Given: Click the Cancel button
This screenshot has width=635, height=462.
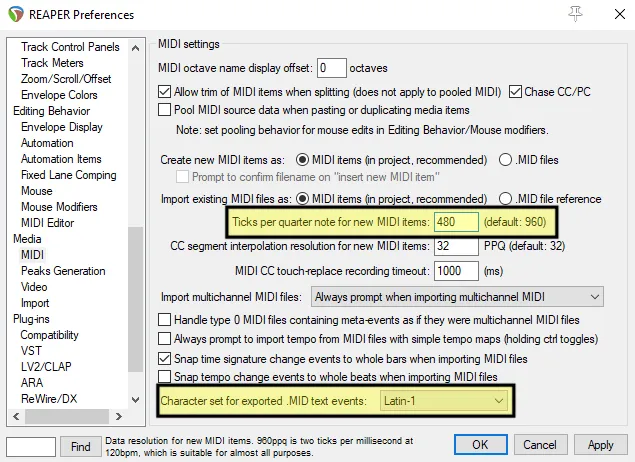Looking at the screenshot, I should pyautogui.click(x=540, y=445).
